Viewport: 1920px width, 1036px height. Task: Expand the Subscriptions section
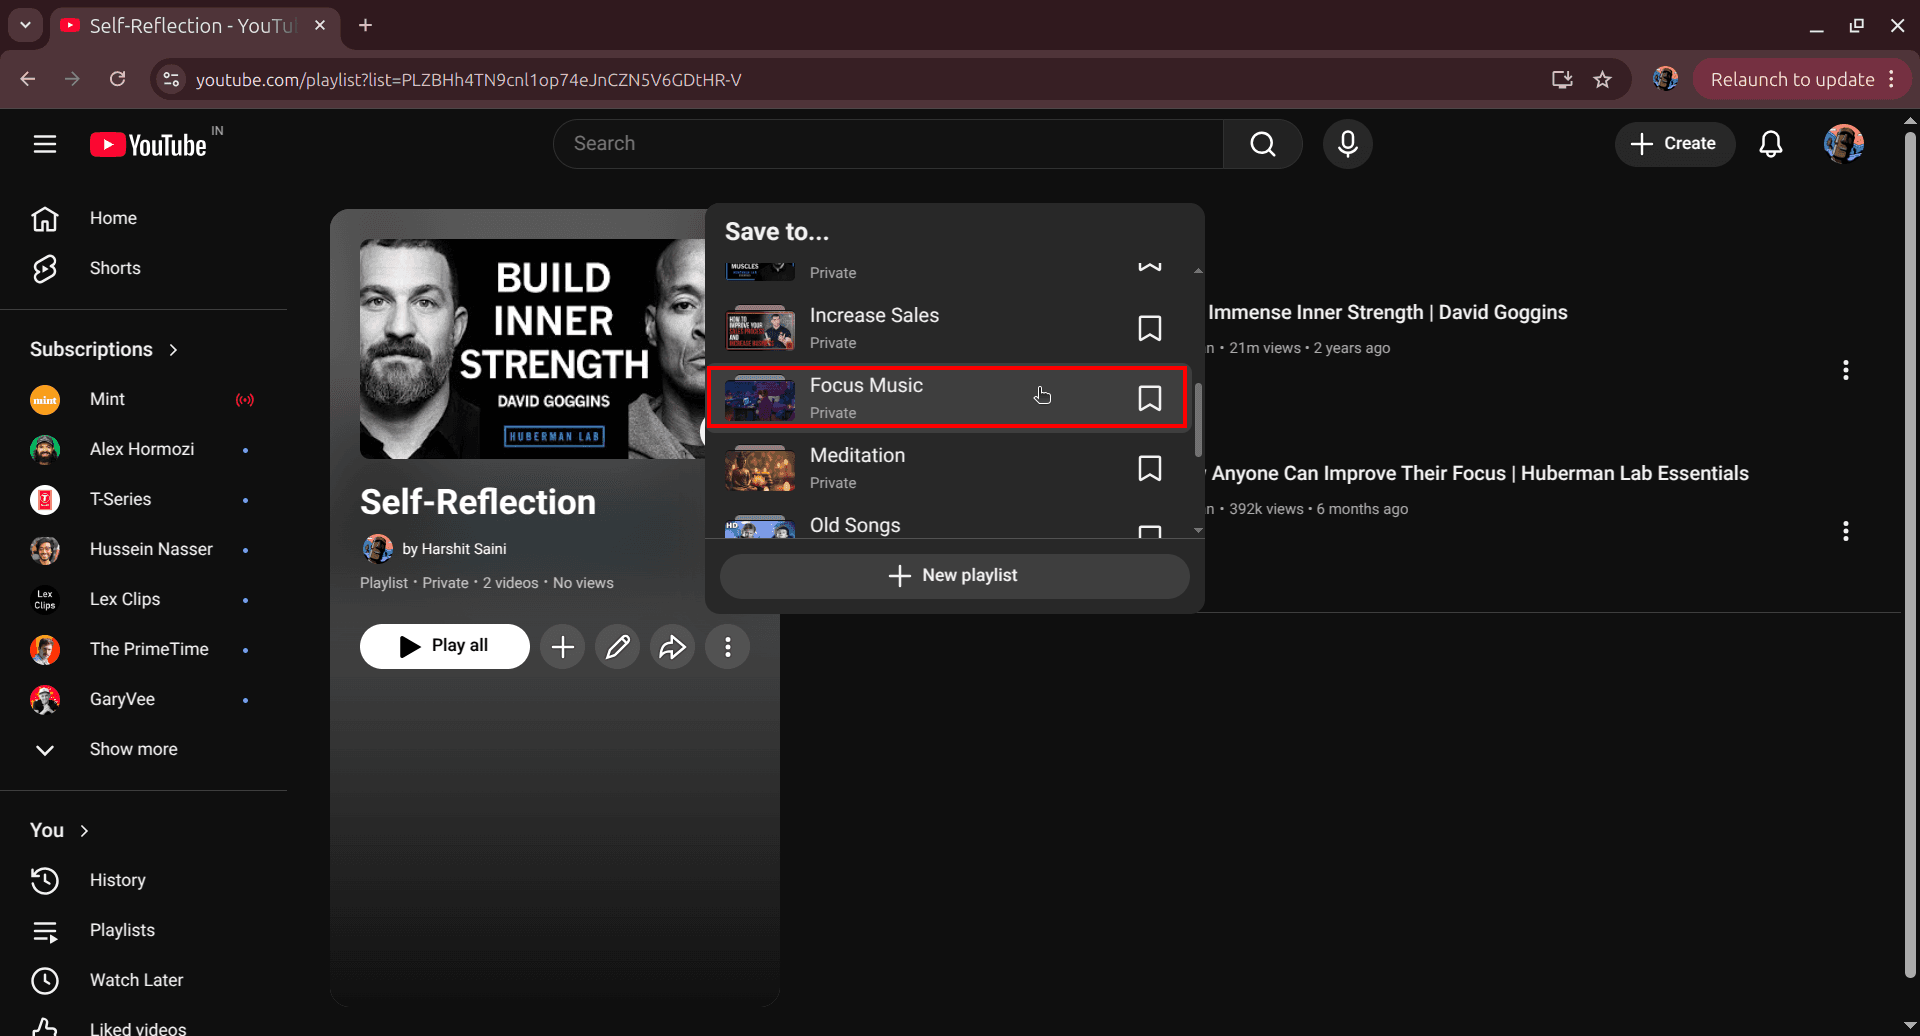point(173,349)
